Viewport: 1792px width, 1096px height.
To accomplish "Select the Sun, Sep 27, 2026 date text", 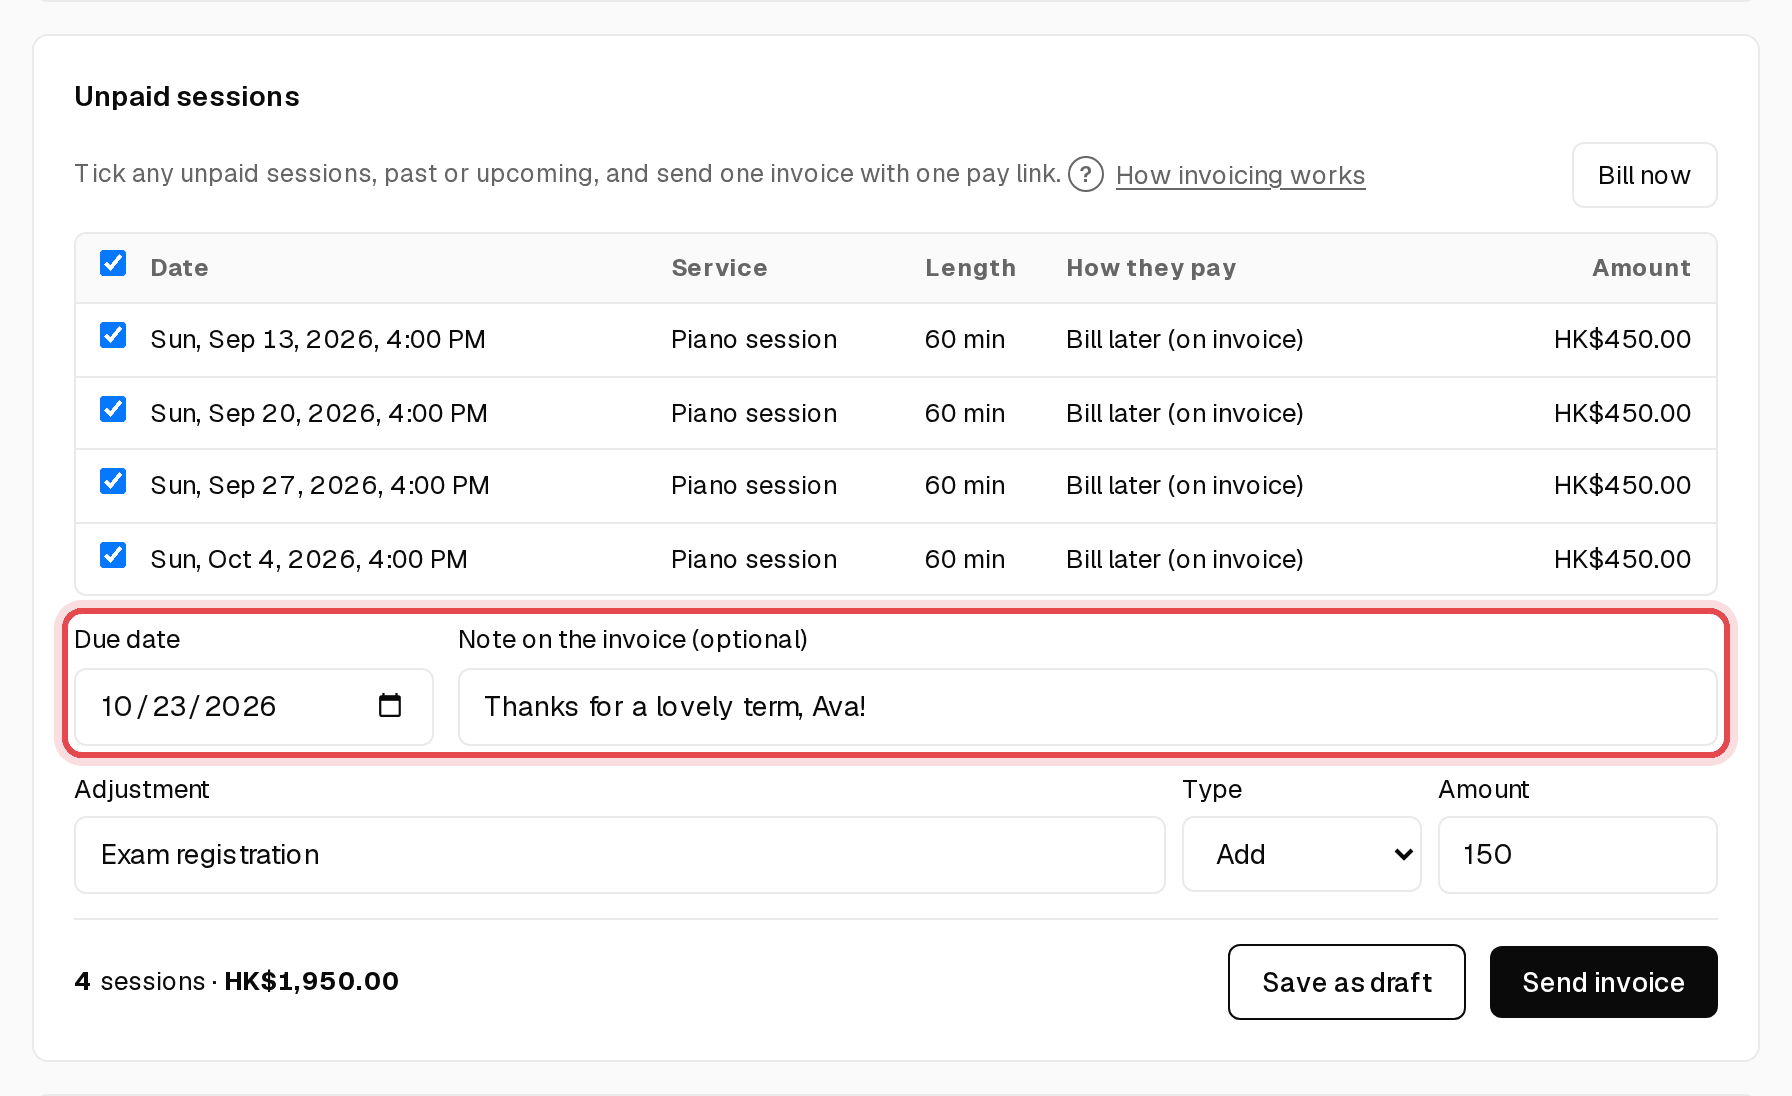I will 320,486.
